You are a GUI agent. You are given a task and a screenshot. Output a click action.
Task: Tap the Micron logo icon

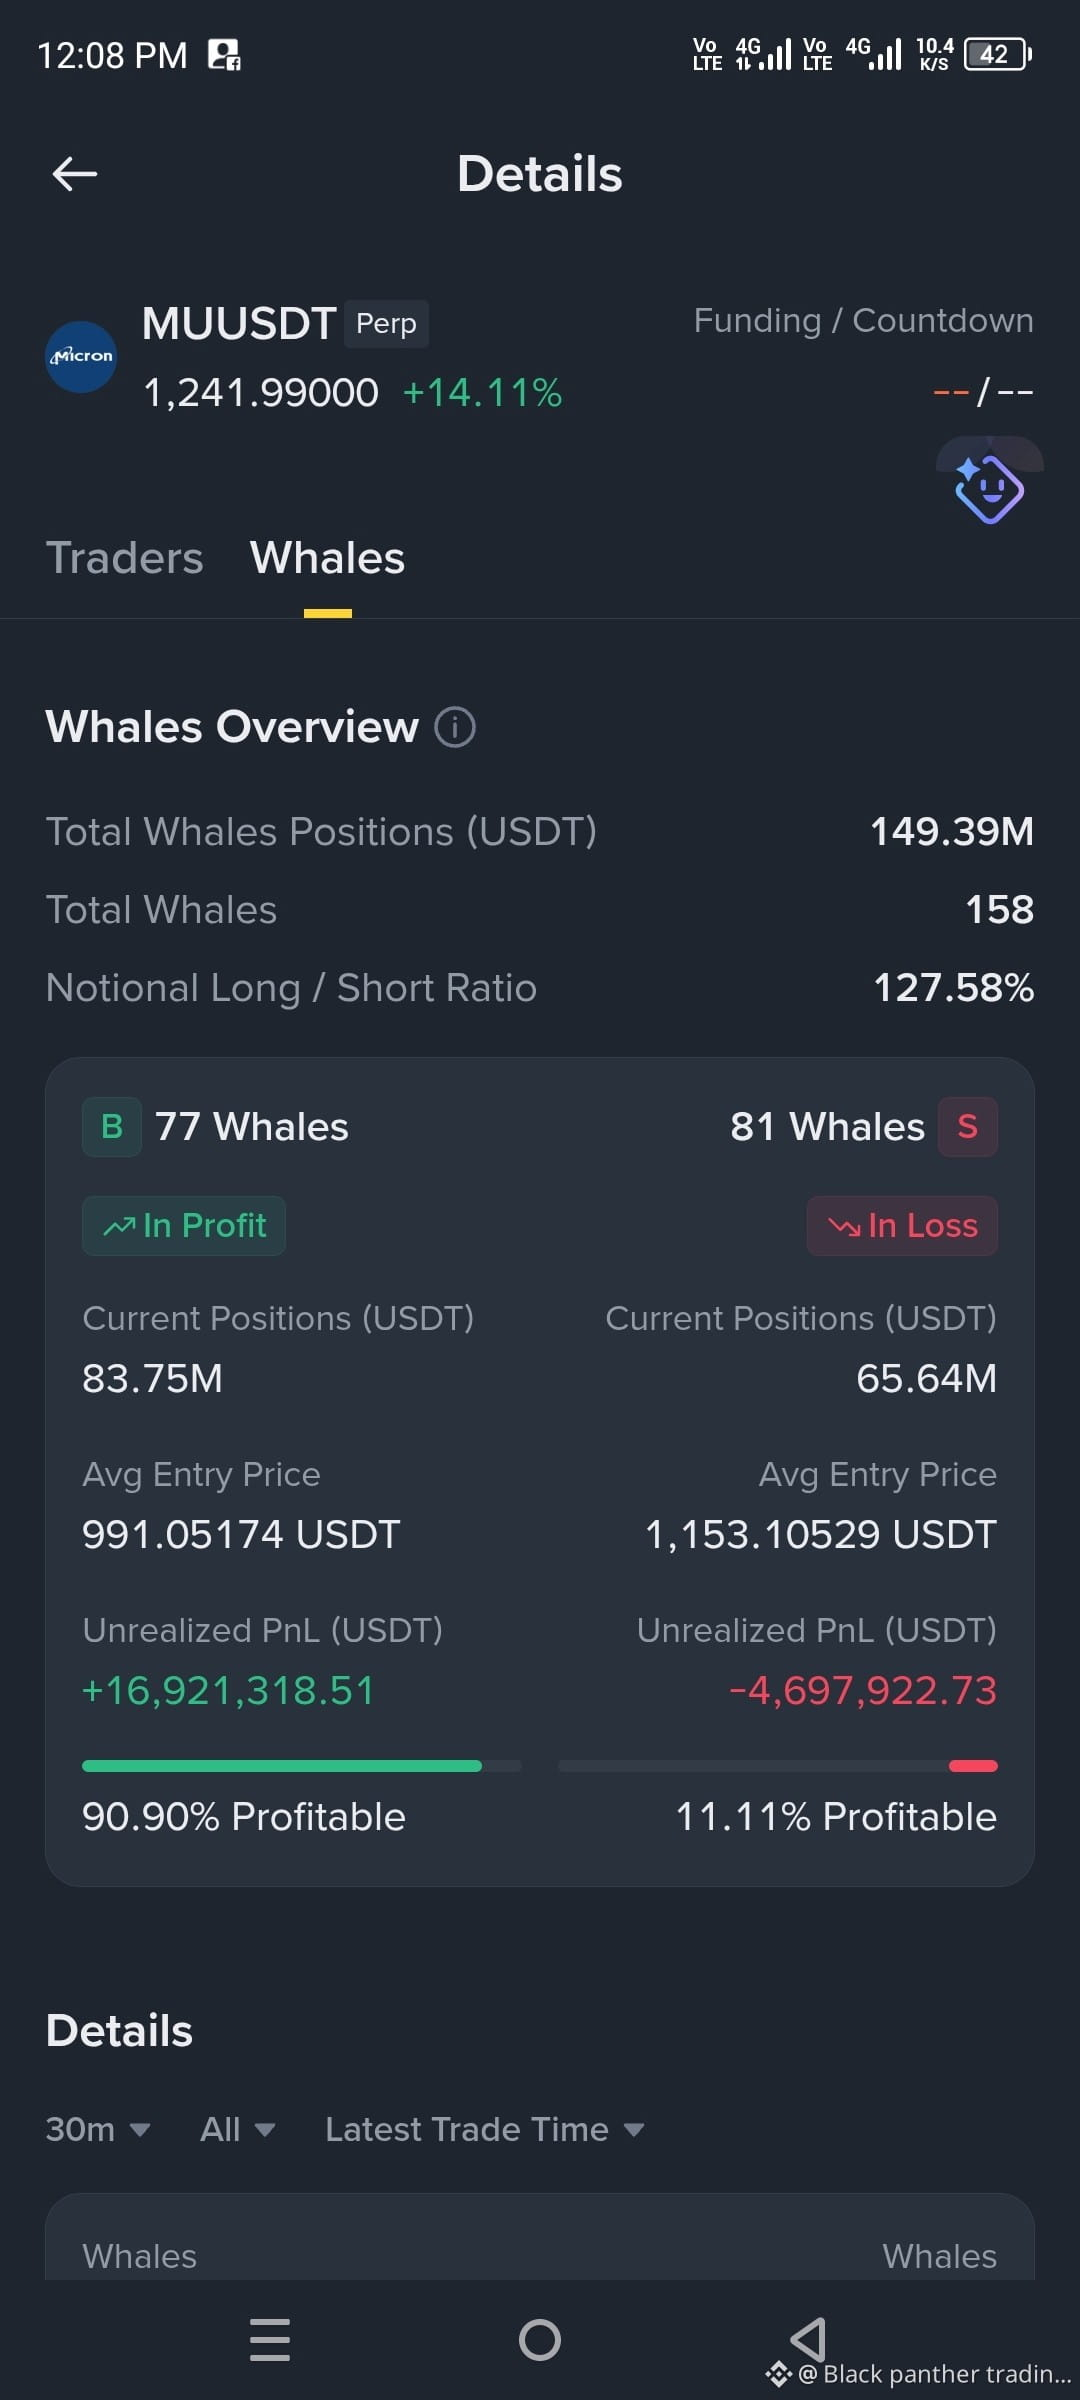(x=81, y=357)
